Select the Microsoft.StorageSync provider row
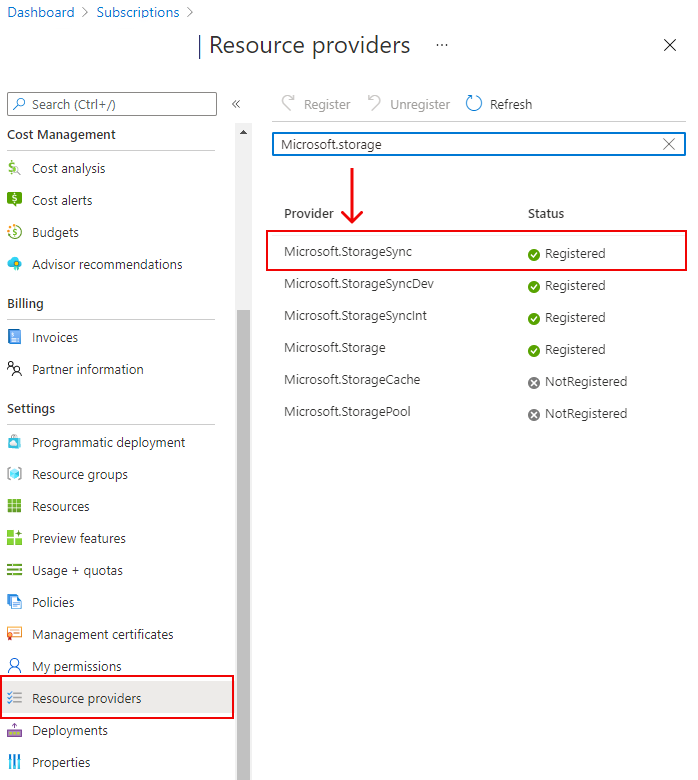Viewport: 698px width, 780px height. [x=477, y=251]
